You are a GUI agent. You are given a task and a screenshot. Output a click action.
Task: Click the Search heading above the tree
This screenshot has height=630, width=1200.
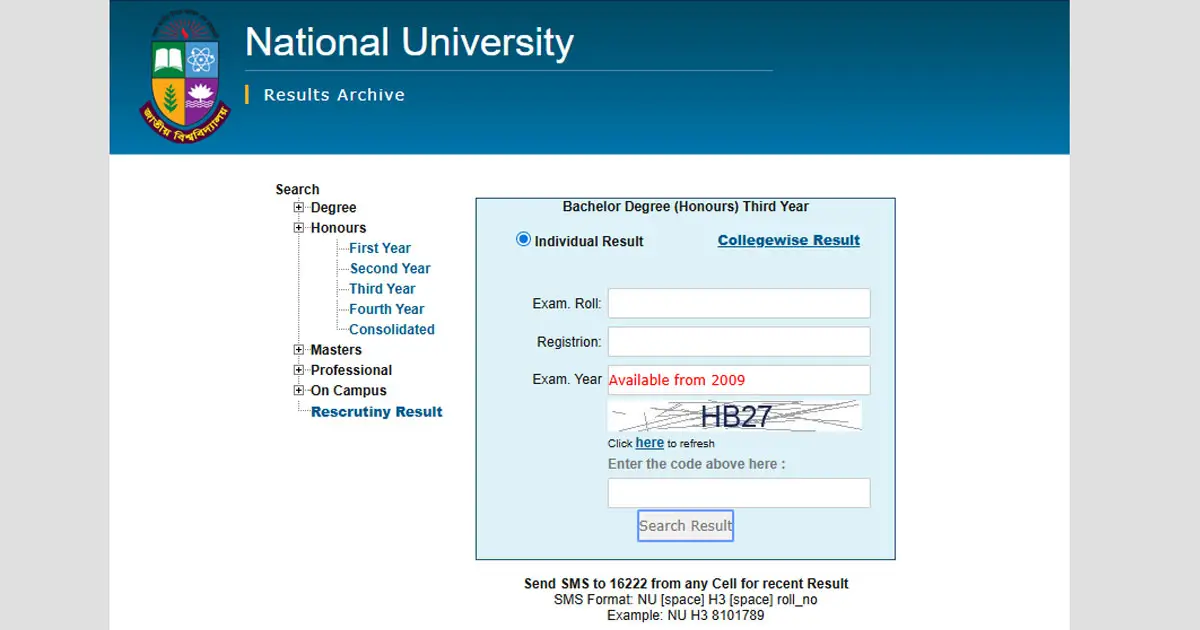click(x=298, y=189)
